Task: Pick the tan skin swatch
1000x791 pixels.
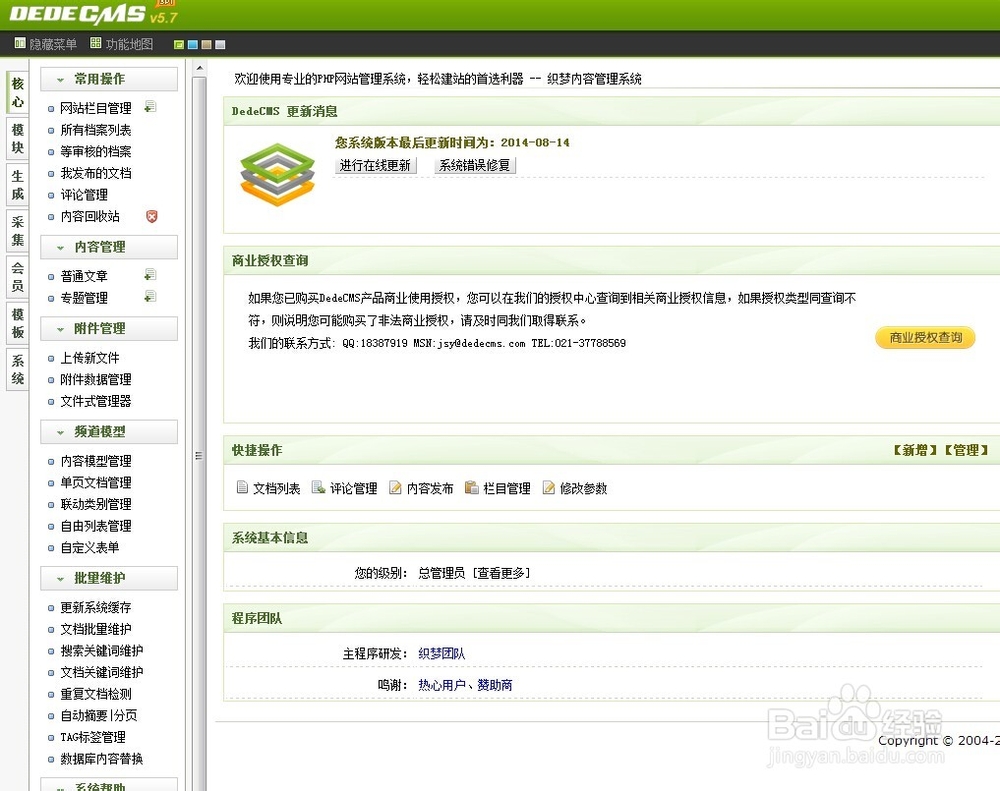Action: (207, 45)
